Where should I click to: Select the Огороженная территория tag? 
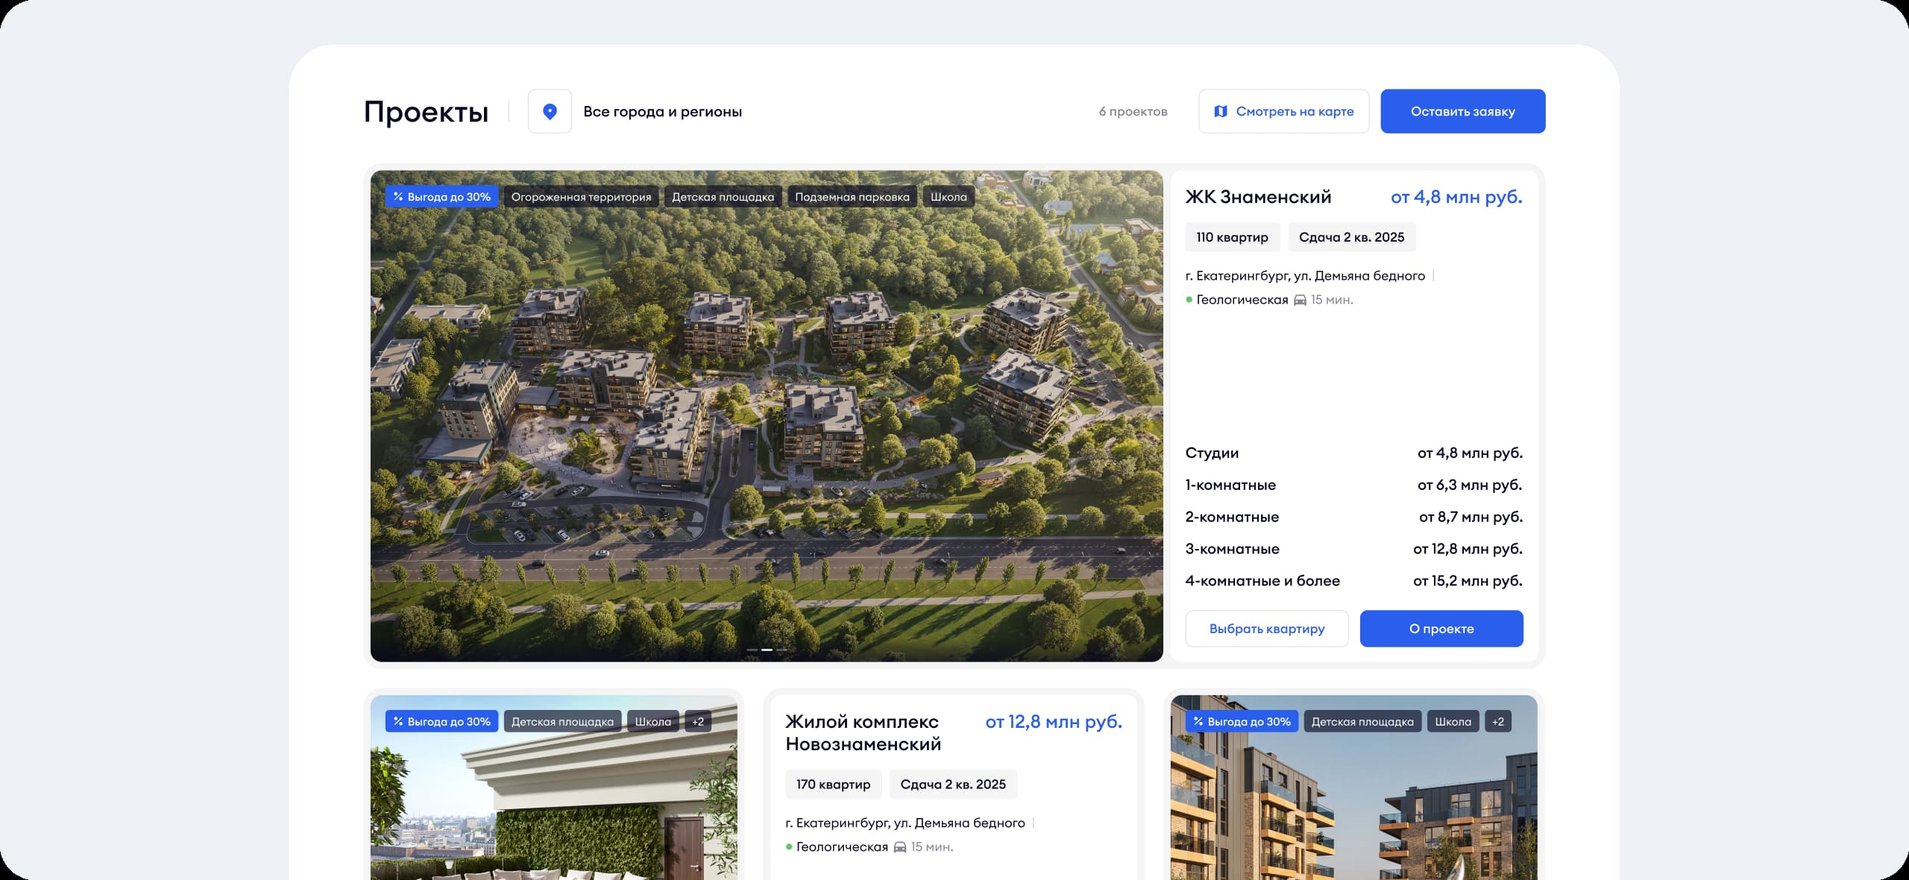(581, 197)
